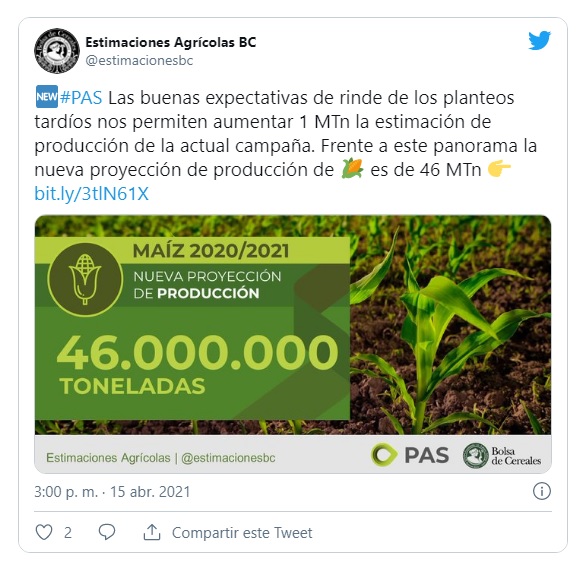Open the tweet info circle icon

coord(542,491)
